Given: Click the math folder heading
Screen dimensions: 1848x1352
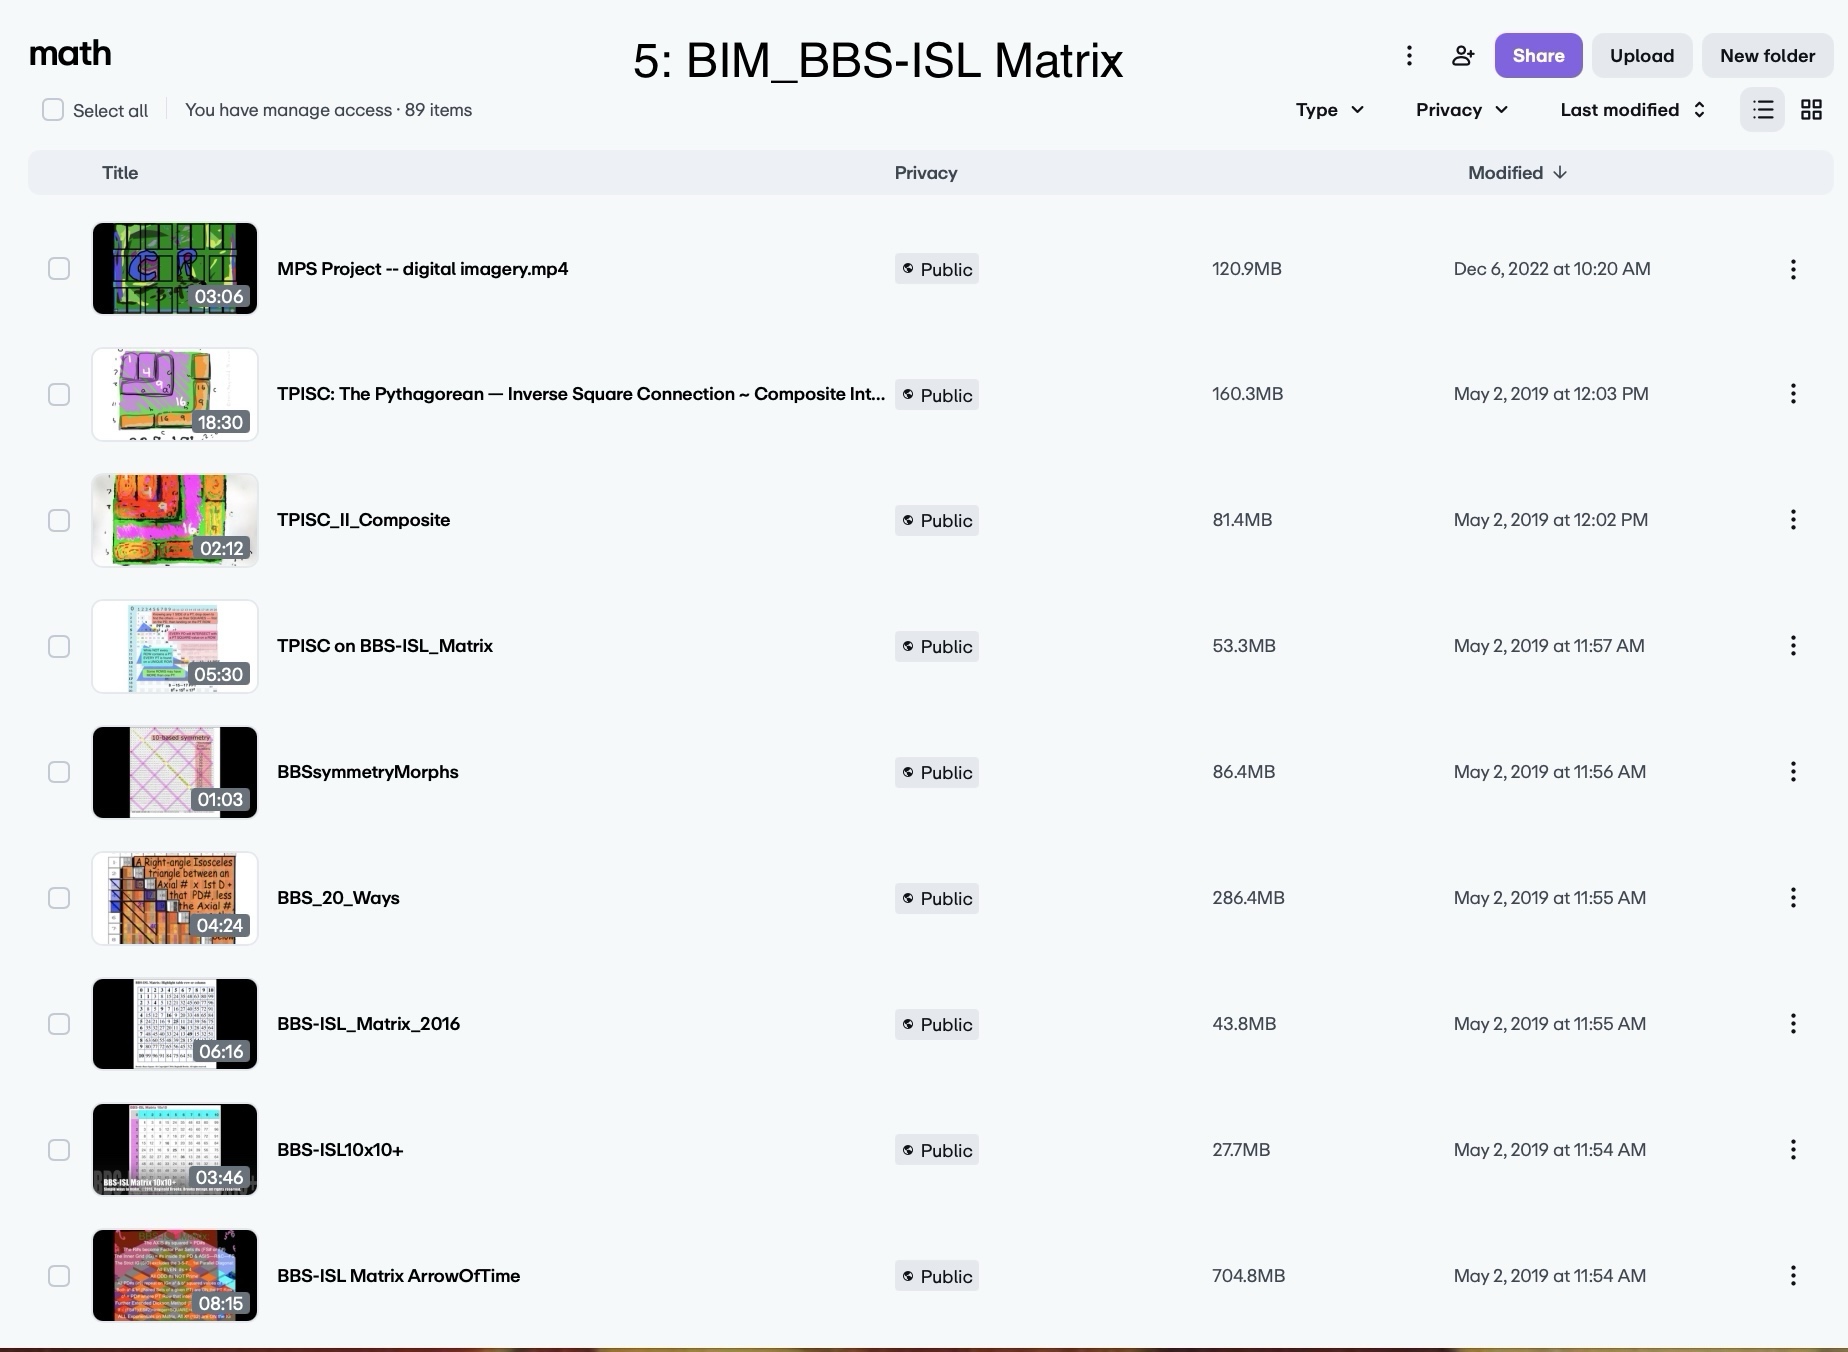Looking at the screenshot, I should [70, 53].
